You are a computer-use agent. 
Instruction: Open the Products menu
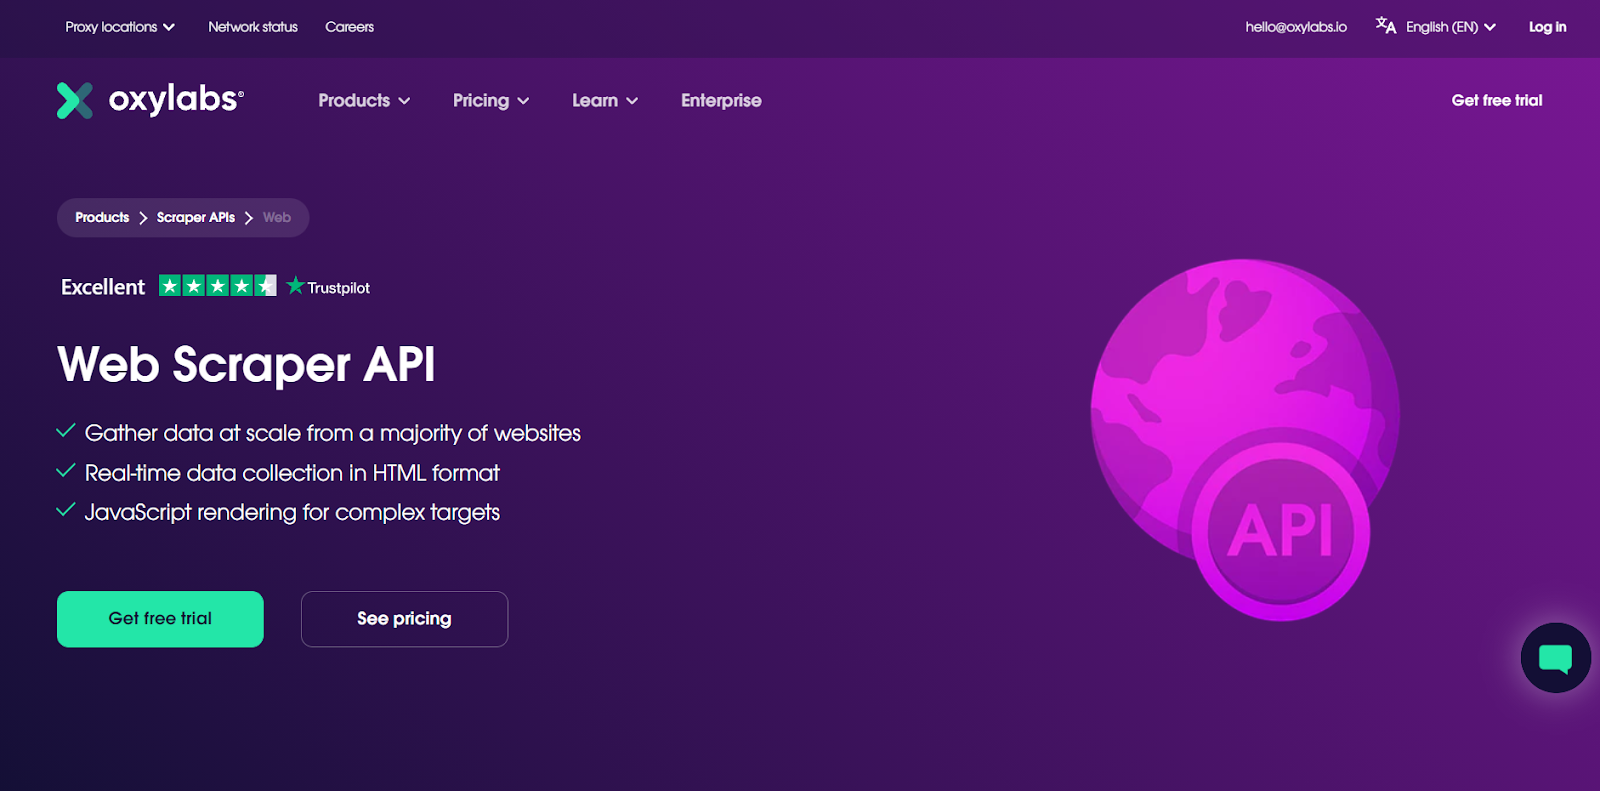(x=364, y=100)
